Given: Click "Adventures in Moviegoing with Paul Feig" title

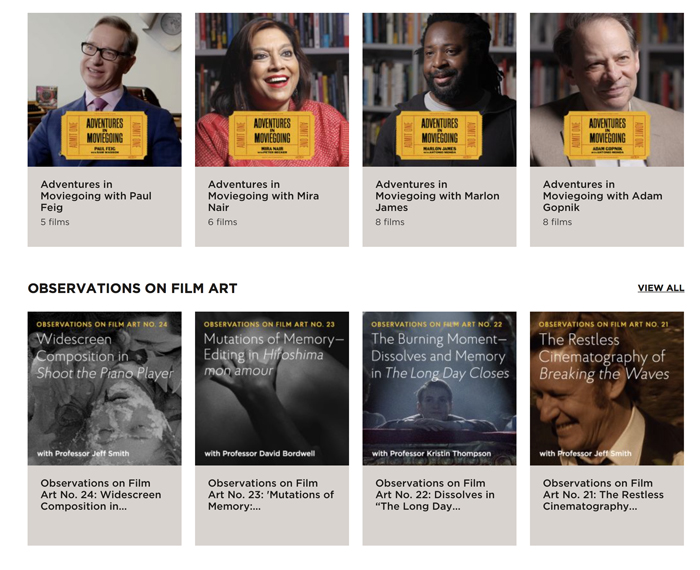Looking at the screenshot, I should (x=96, y=190).
